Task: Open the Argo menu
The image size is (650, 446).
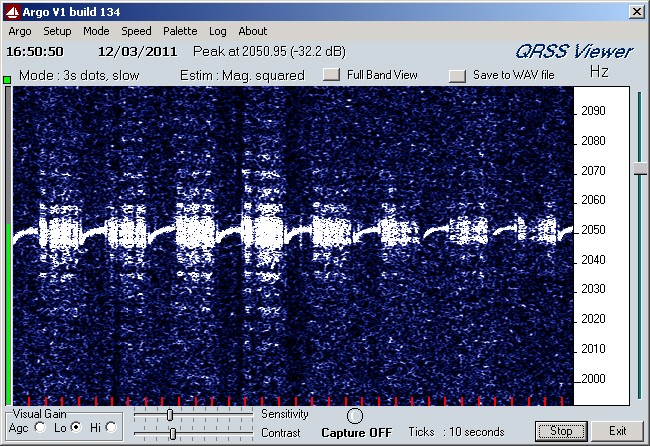Action: point(20,32)
